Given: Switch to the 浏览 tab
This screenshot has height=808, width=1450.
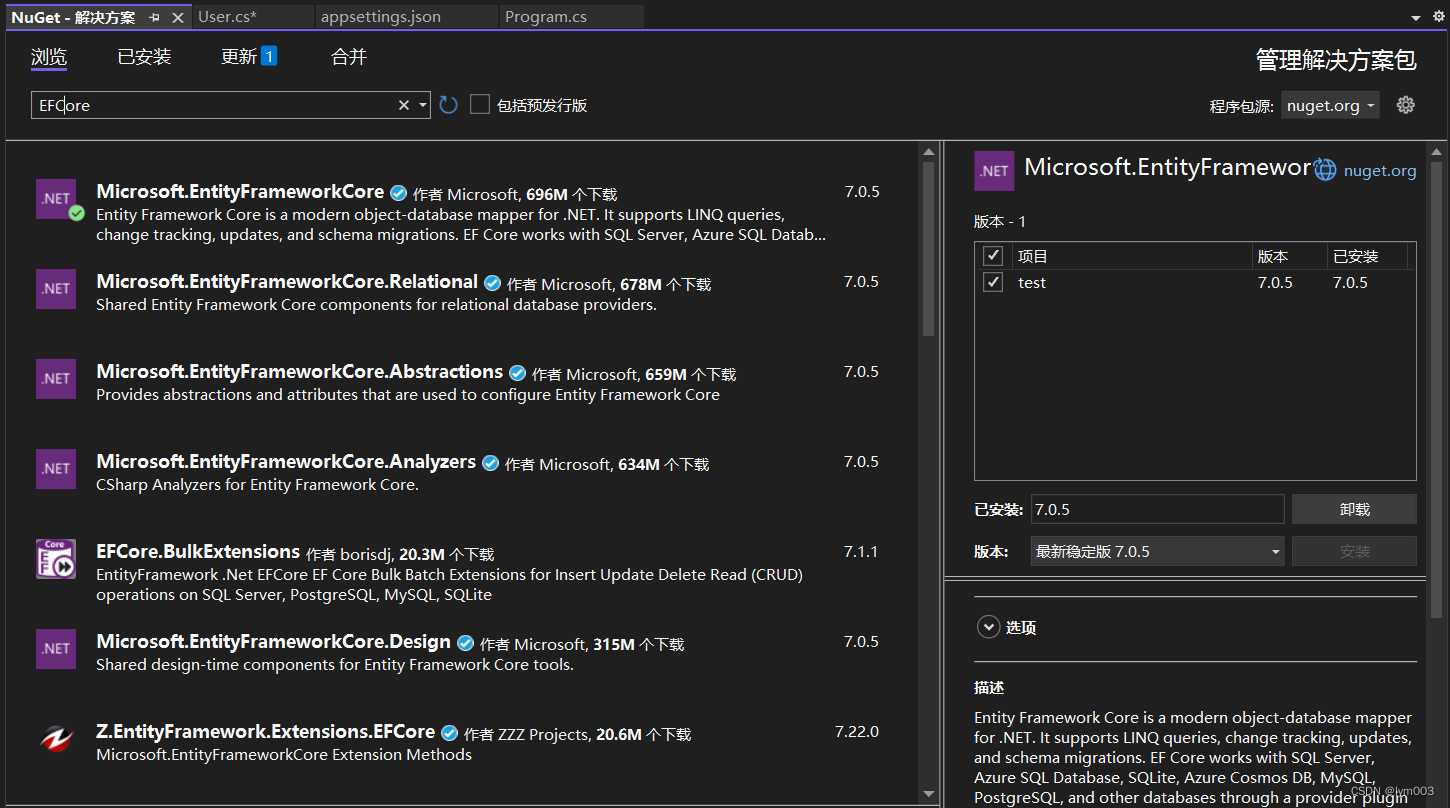Looking at the screenshot, I should click(49, 57).
